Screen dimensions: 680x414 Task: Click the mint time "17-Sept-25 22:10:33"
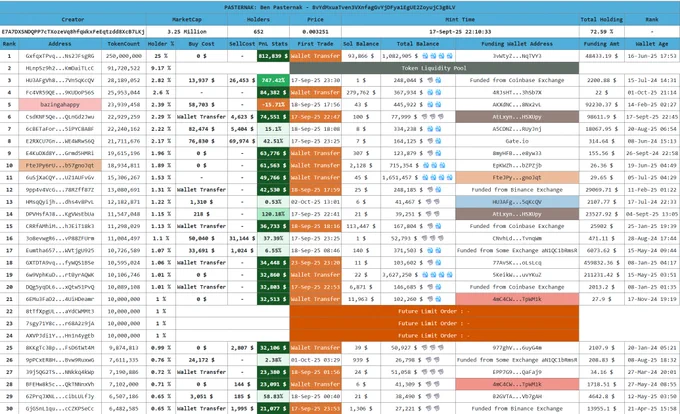[460, 32]
